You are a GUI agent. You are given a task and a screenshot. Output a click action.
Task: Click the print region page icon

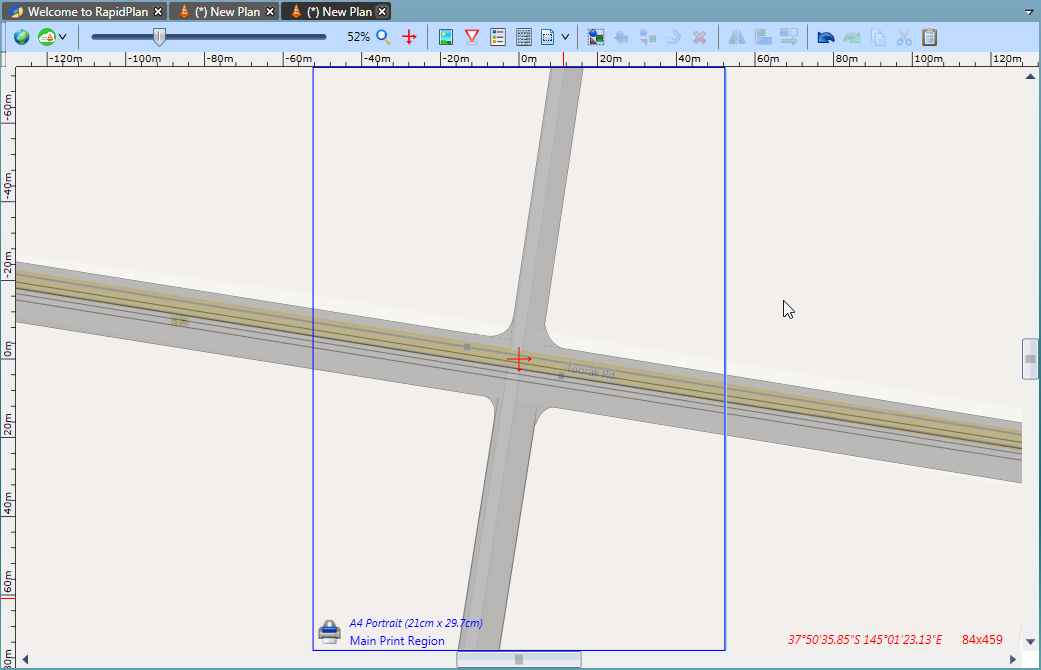click(x=548, y=37)
